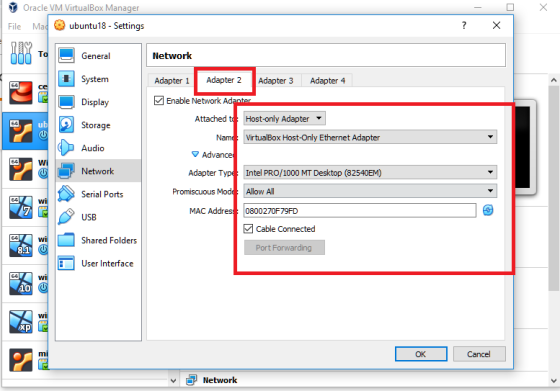Viewport: 560px width, 391px height.
Task: Select the Windows 8.1 VM icon
Action: click(x=21, y=245)
